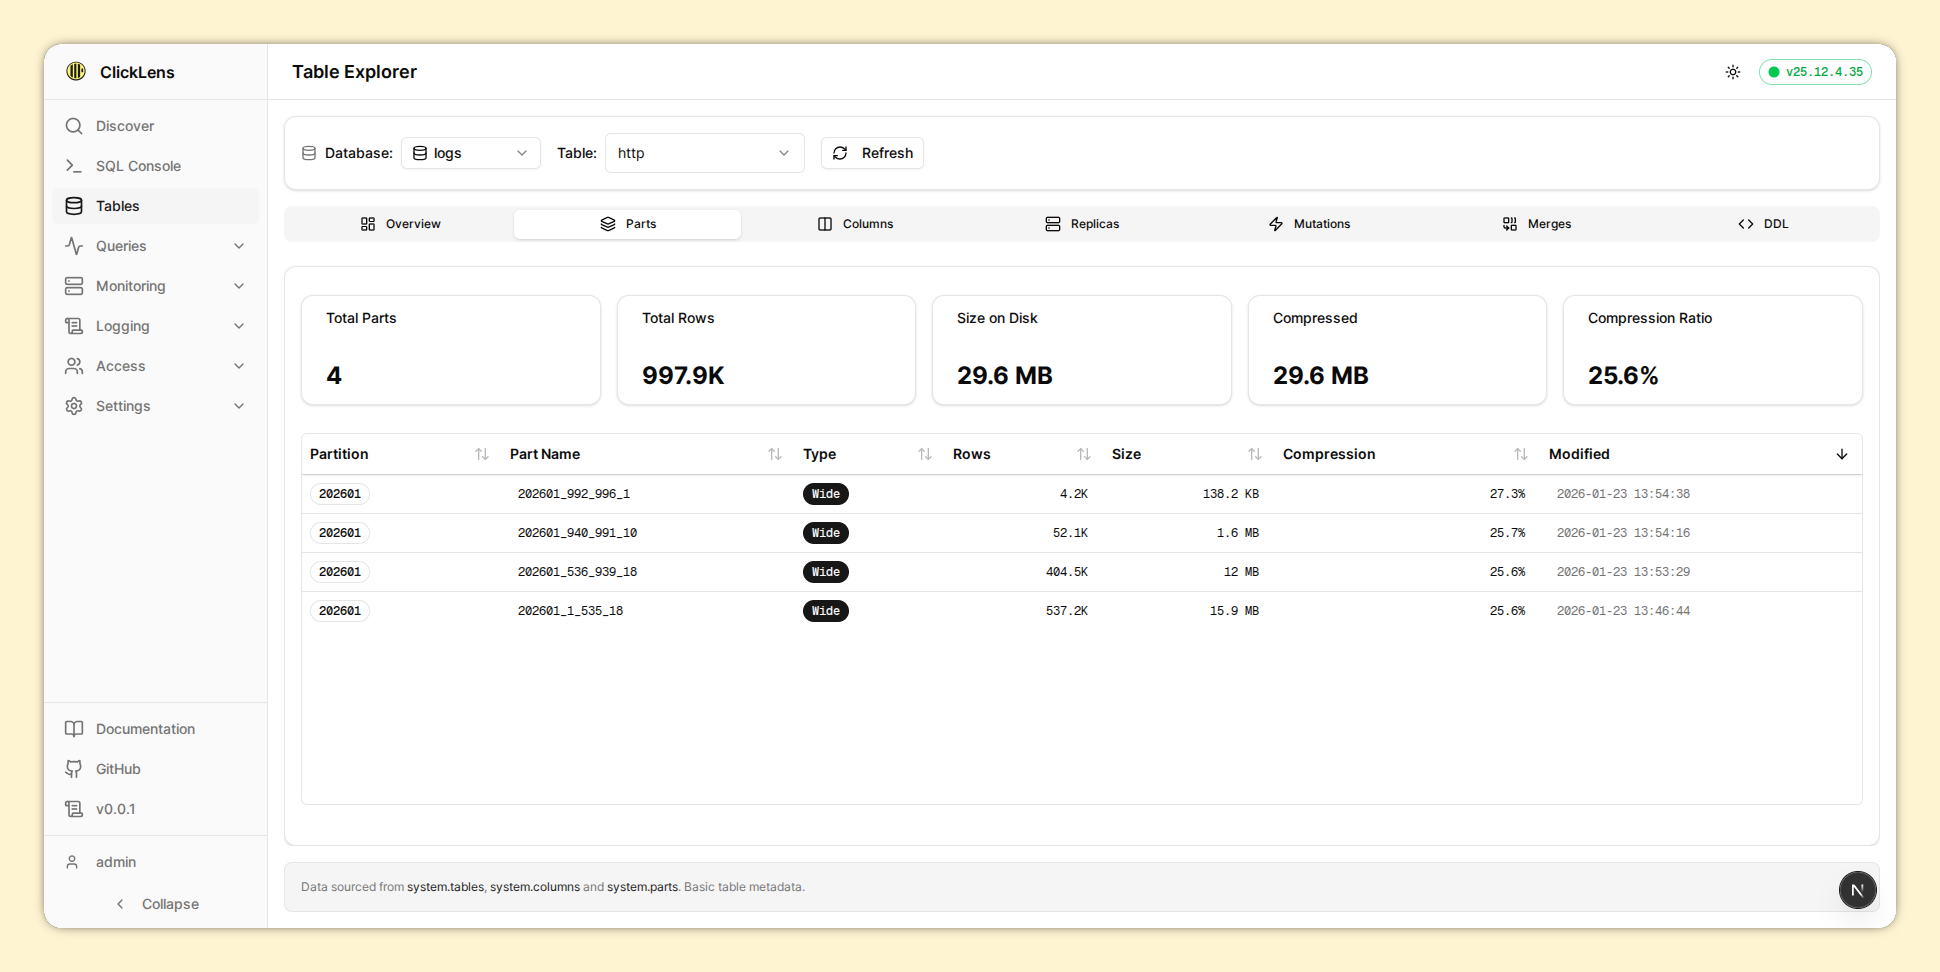The width and height of the screenshot is (1940, 972).
Task: Click the round N avatar button
Action: pos(1857,890)
